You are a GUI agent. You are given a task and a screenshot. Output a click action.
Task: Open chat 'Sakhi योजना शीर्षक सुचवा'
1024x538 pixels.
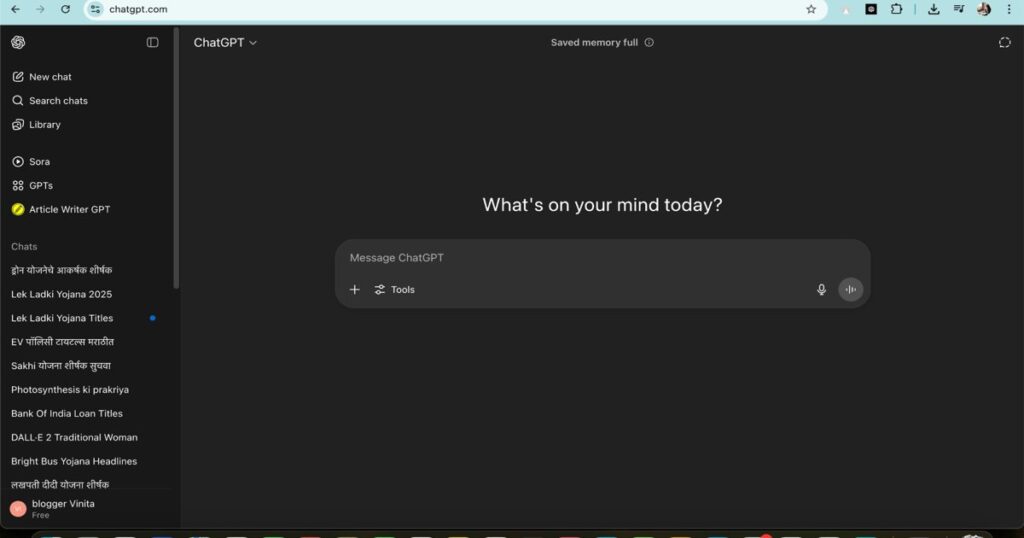click(61, 366)
